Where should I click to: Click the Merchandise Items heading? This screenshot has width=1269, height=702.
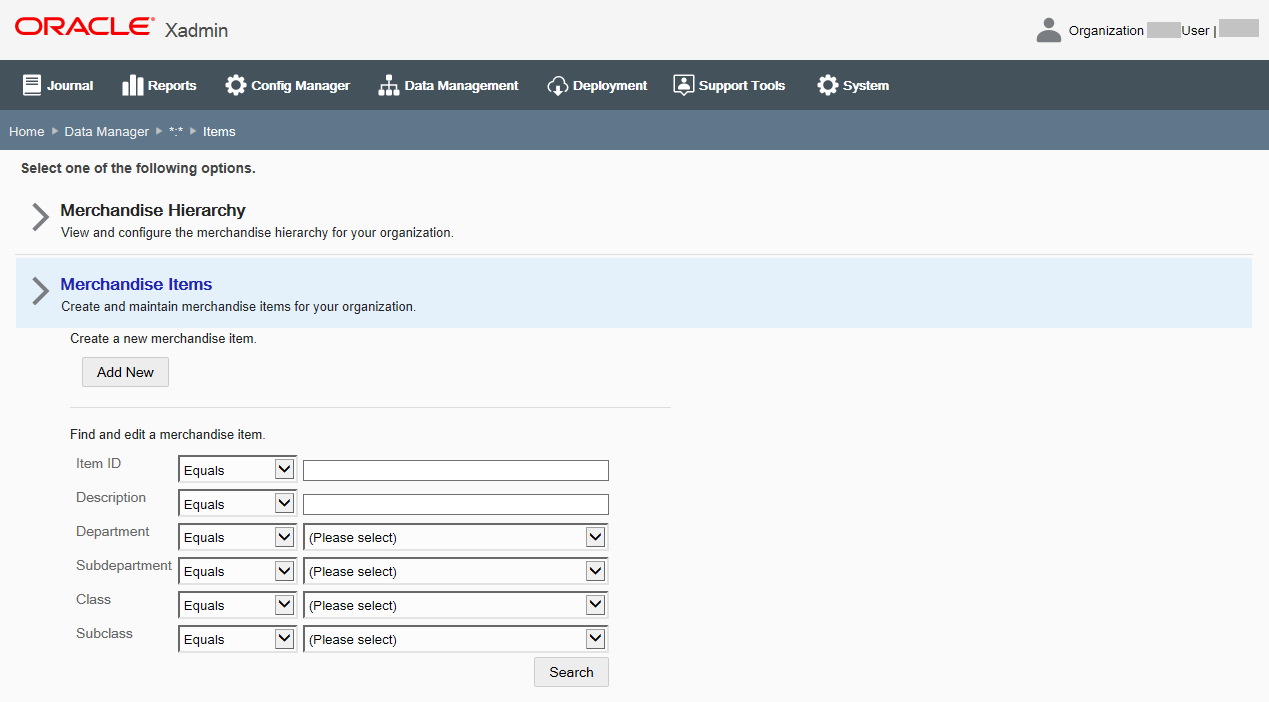click(136, 284)
